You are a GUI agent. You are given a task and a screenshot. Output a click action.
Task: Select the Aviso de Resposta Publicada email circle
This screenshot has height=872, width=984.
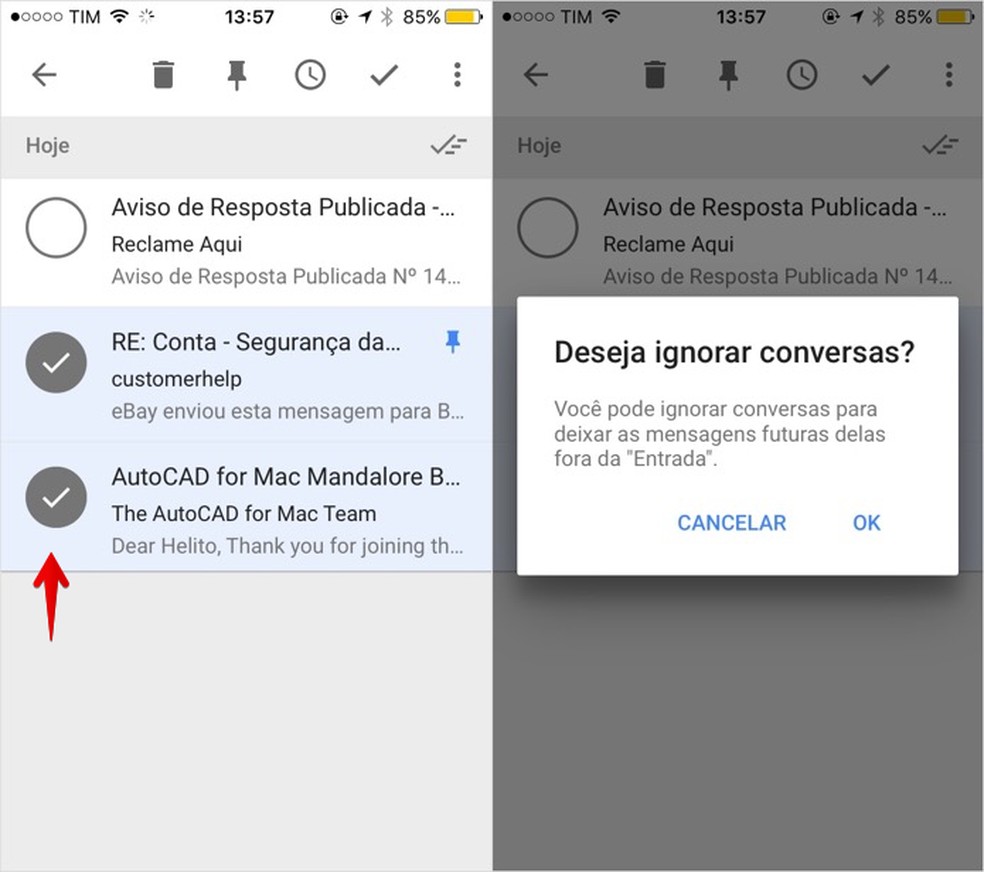click(56, 227)
